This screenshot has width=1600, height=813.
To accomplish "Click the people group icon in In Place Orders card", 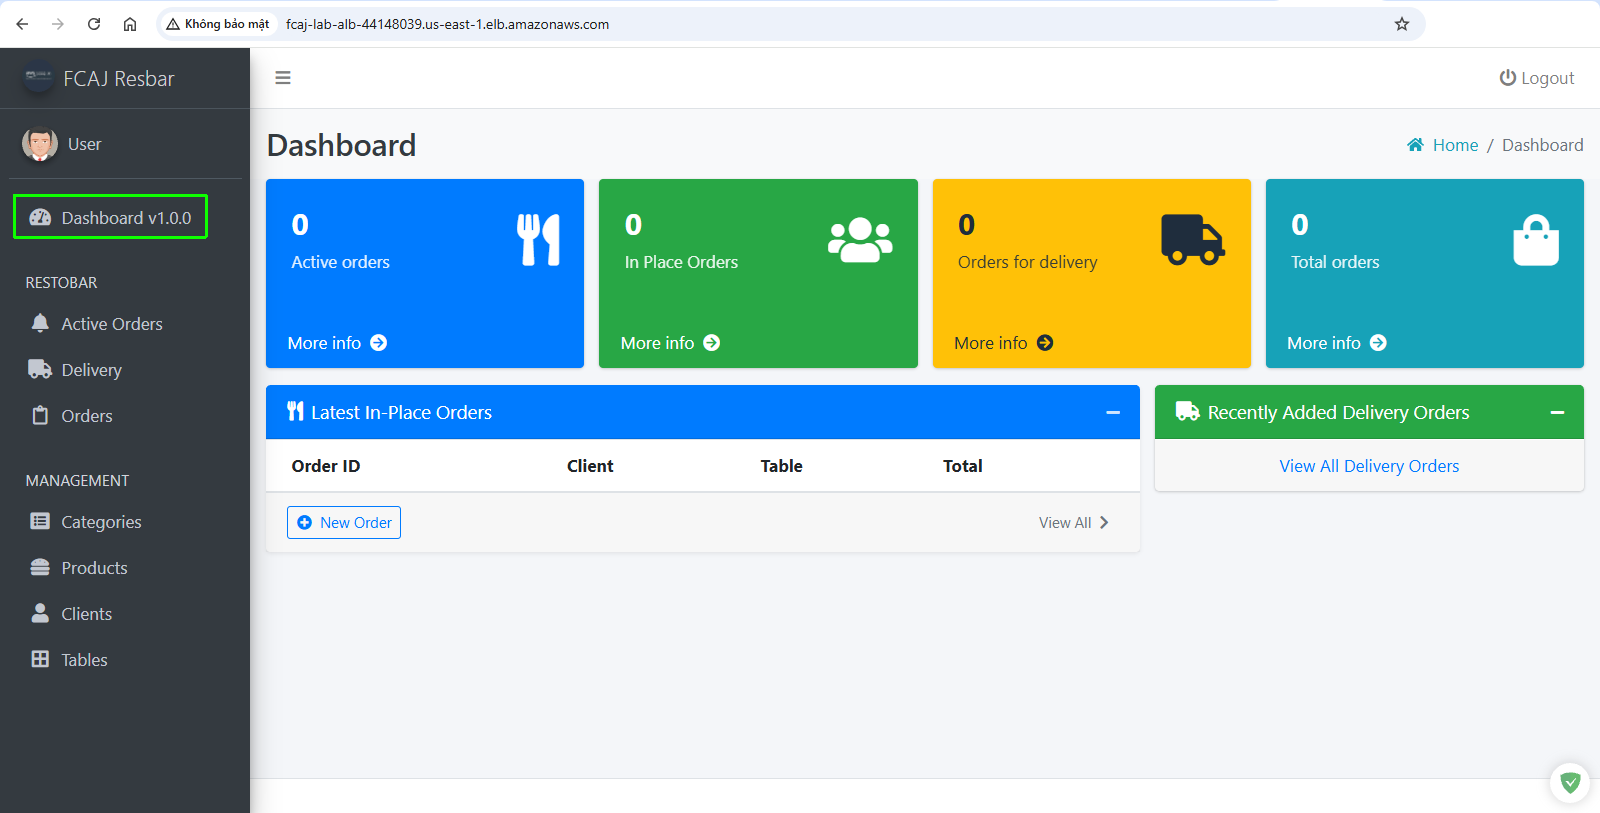I will (x=860, y=240).
